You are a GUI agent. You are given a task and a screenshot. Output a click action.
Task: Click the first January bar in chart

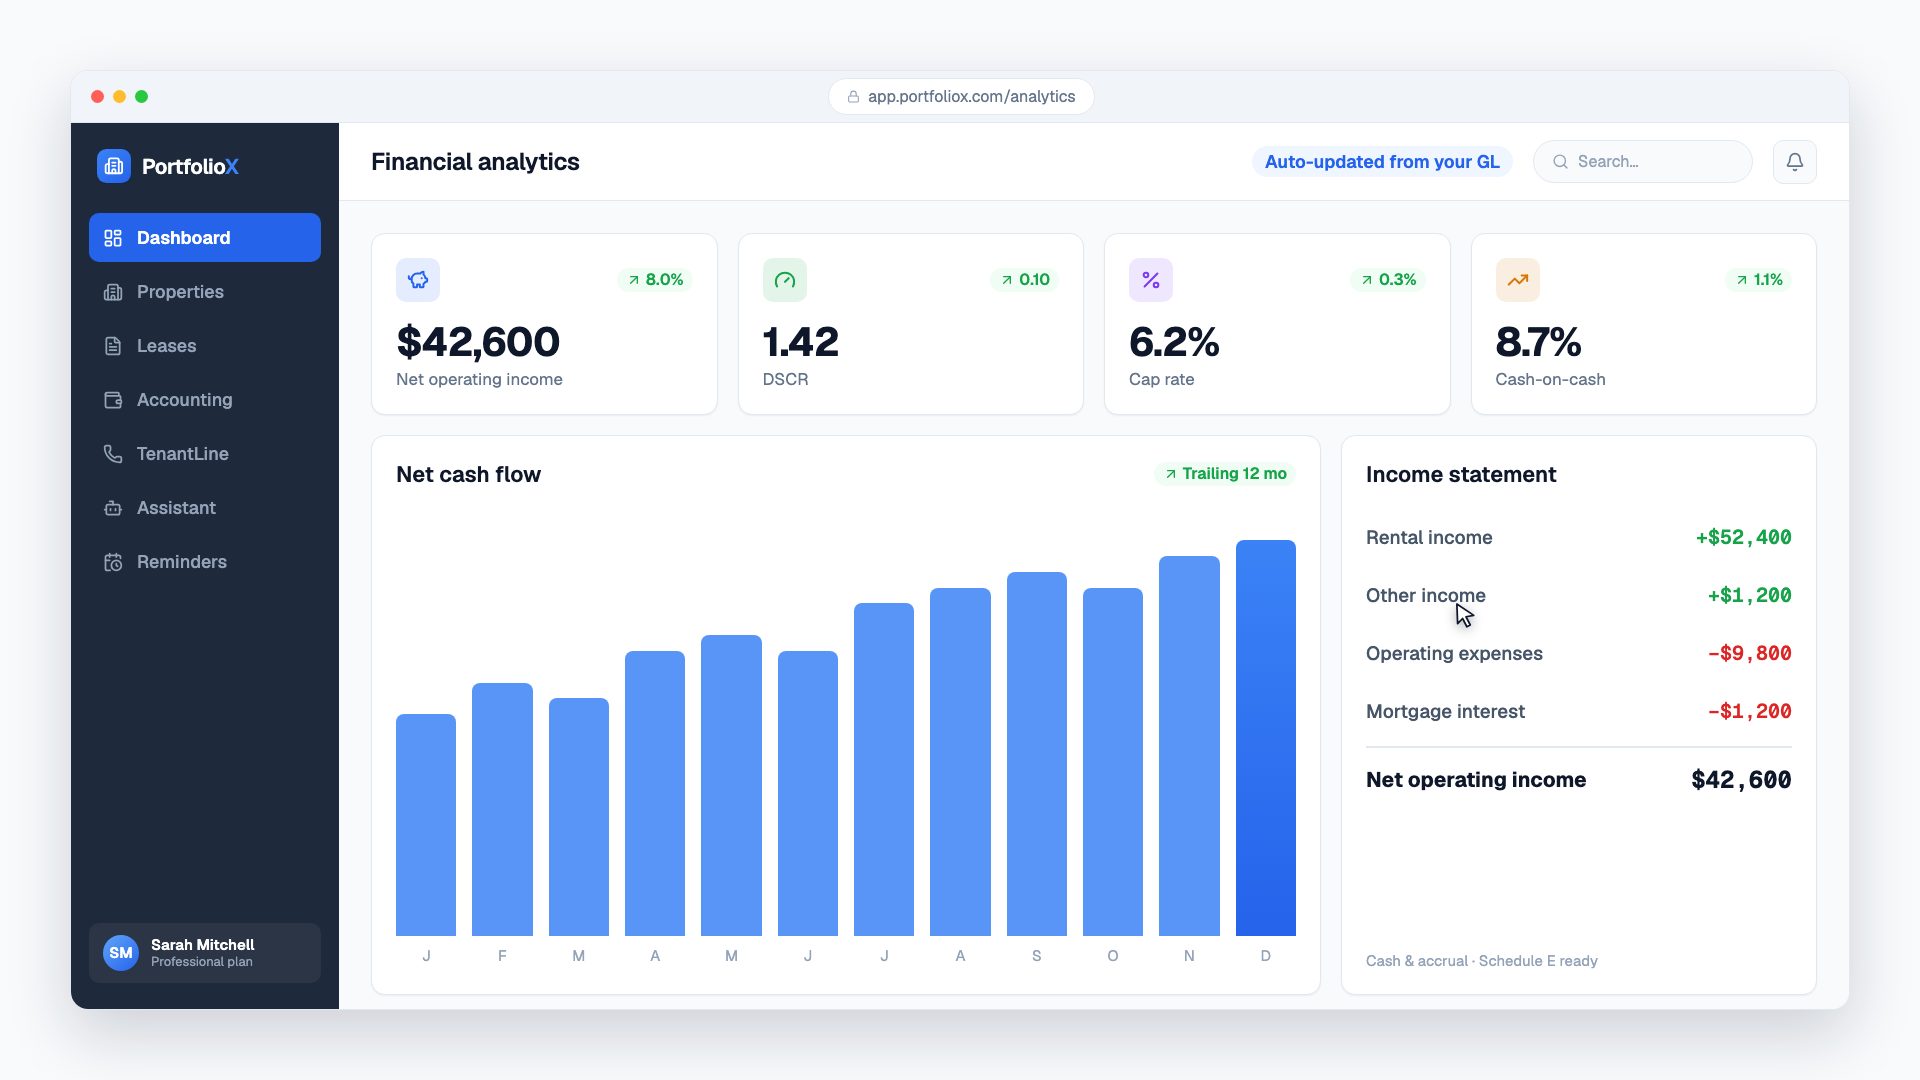pyautogui.click(x=426, y=825)
